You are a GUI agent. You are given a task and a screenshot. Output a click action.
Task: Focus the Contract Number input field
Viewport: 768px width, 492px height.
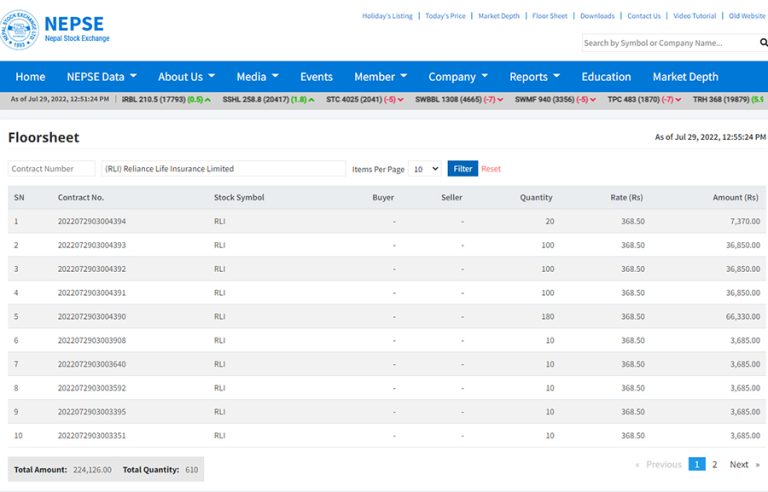[51, 169]
